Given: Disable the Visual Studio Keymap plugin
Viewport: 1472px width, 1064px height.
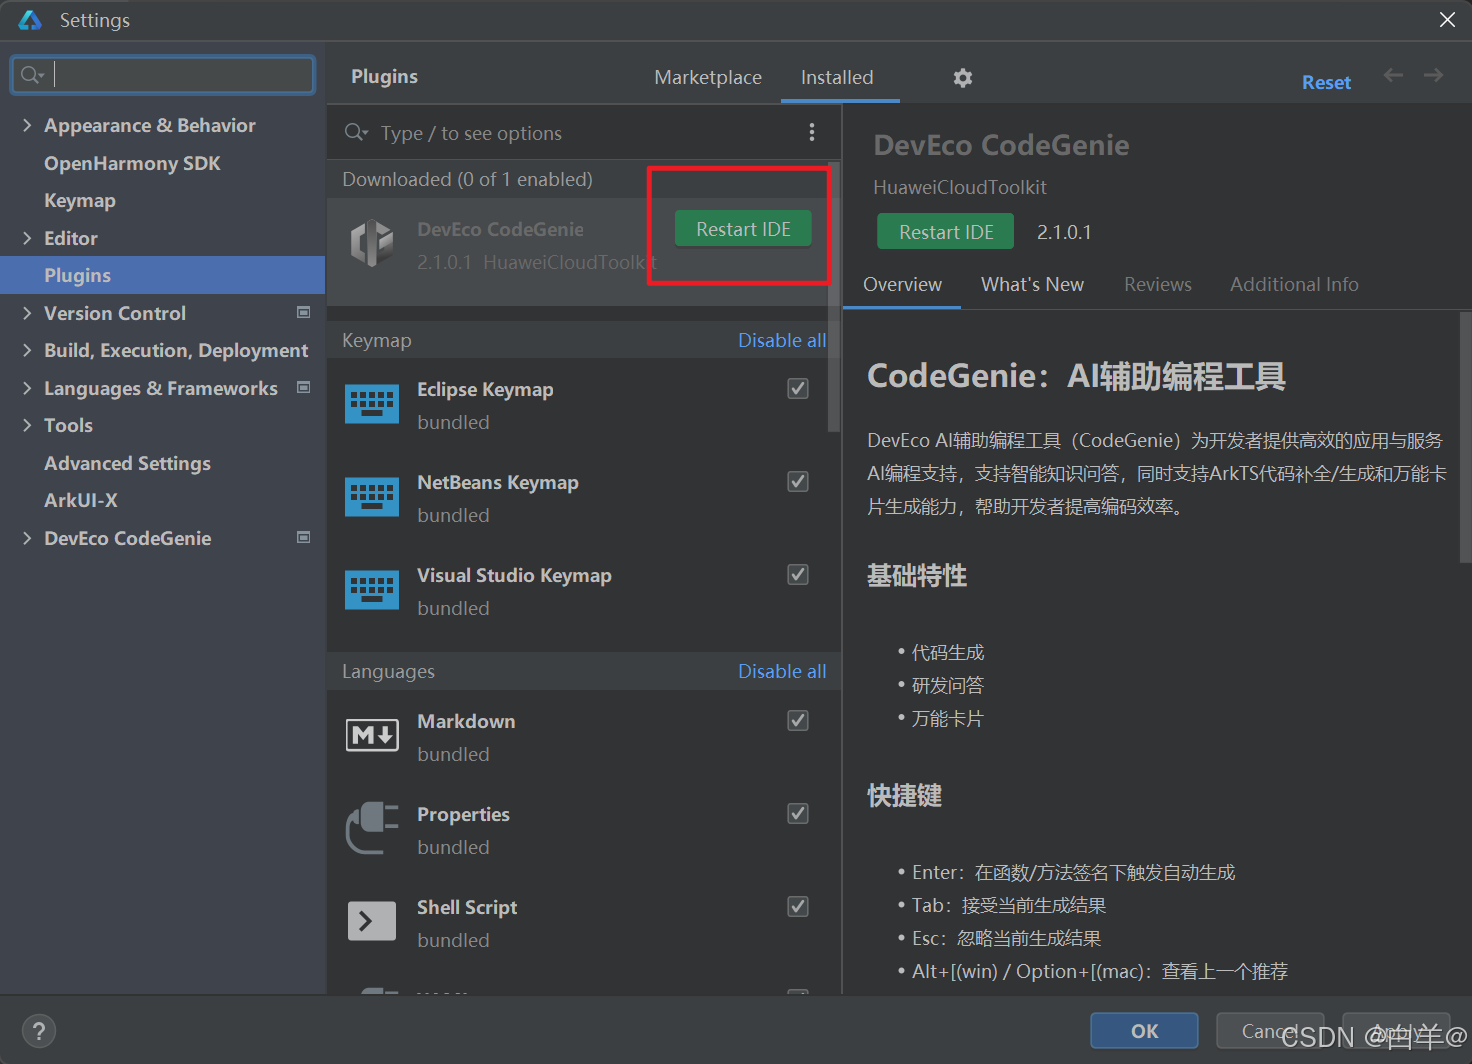Looking at the screenshot, I should pos(797,574).
